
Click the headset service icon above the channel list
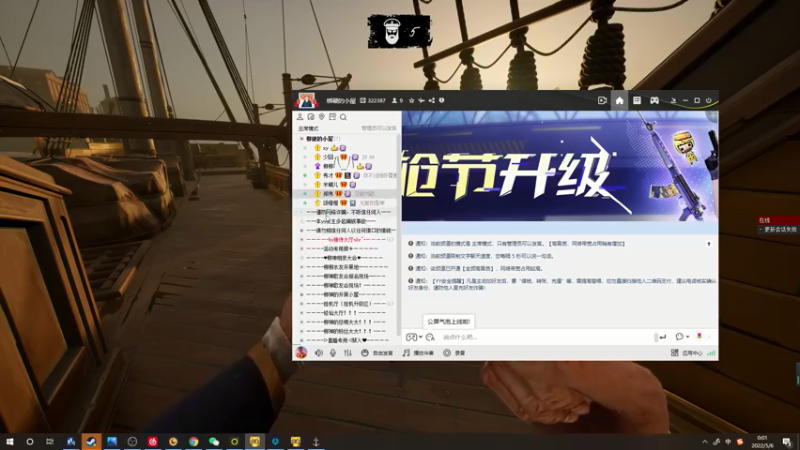pyautogui.click(x=311, y=117)
